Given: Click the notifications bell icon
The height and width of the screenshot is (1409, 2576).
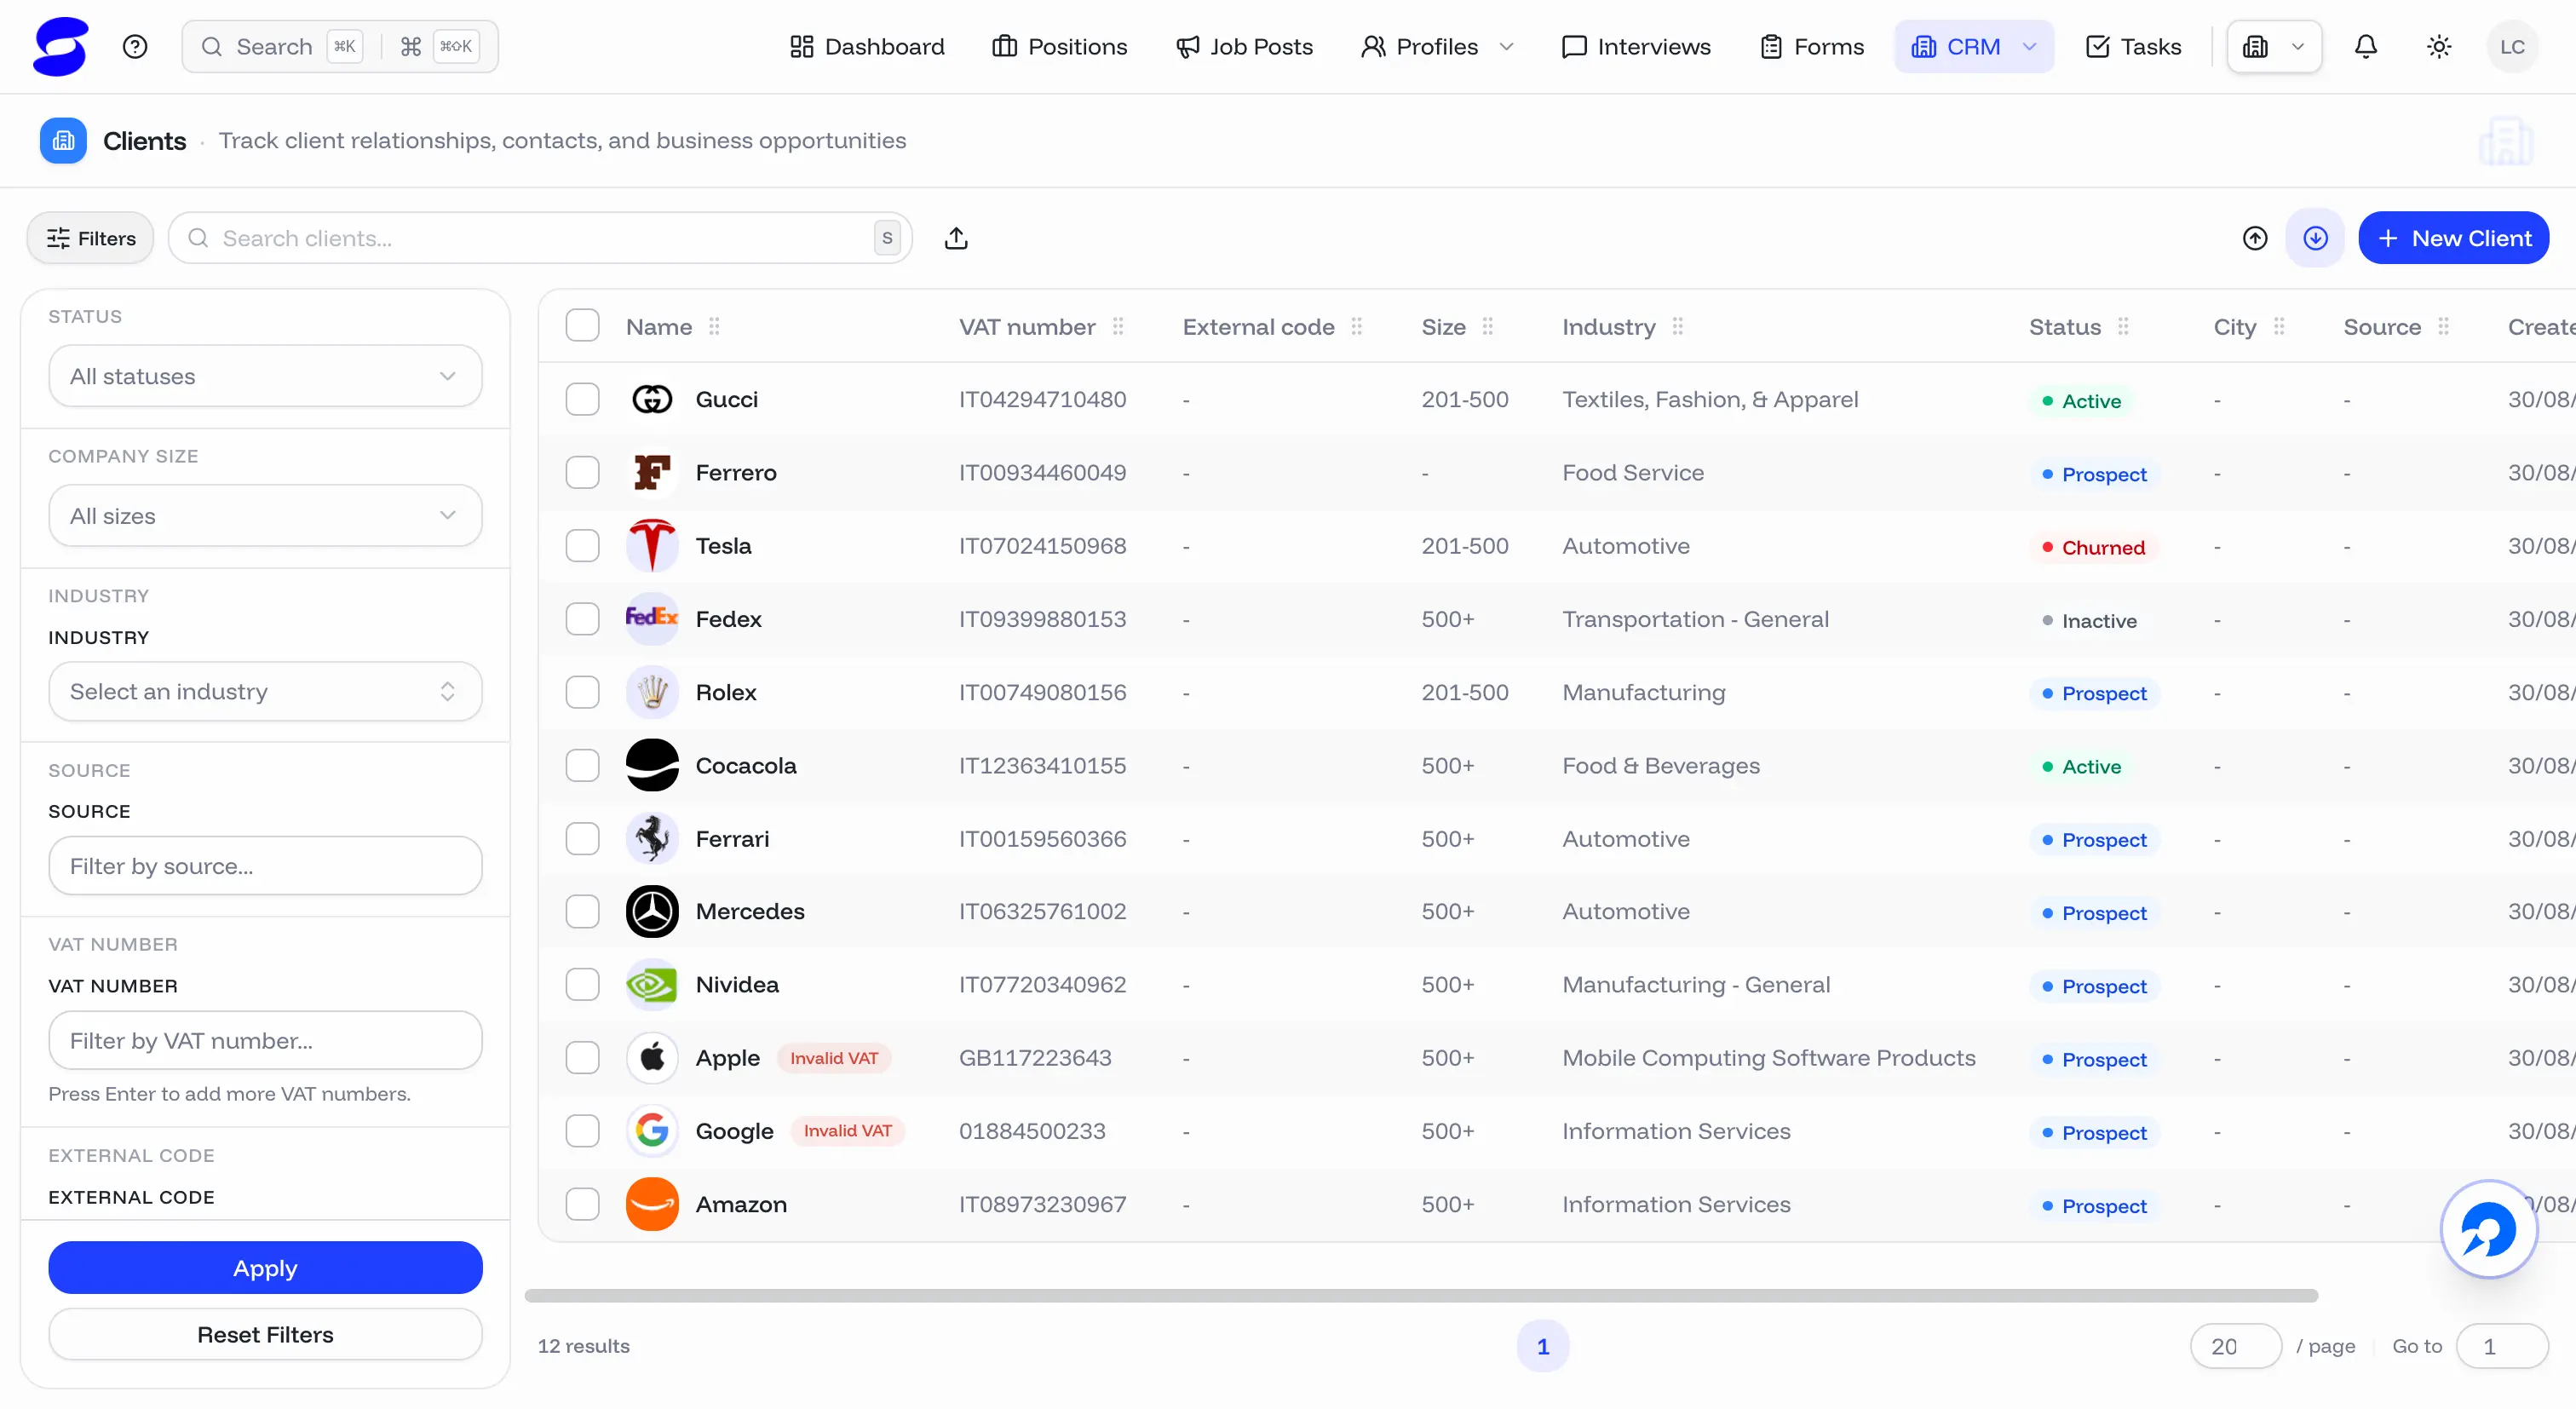Looking at the screenshot, I should [2365, 47].
